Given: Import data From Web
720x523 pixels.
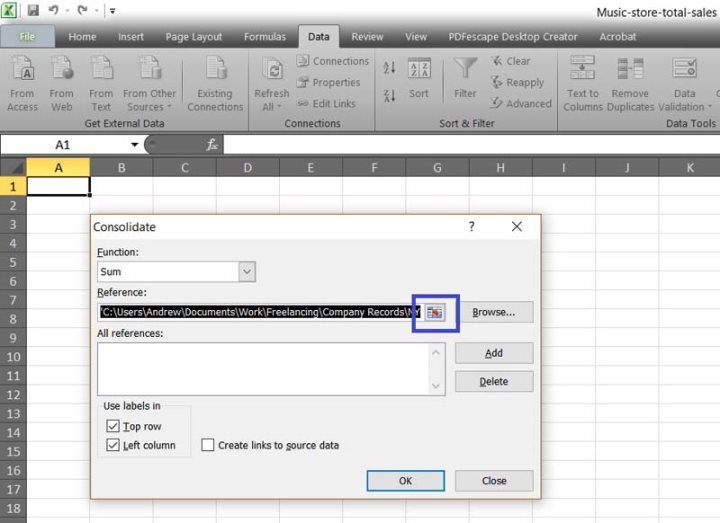Looking at the screenshot, I should pyautogui.click(x=62, y=84).
